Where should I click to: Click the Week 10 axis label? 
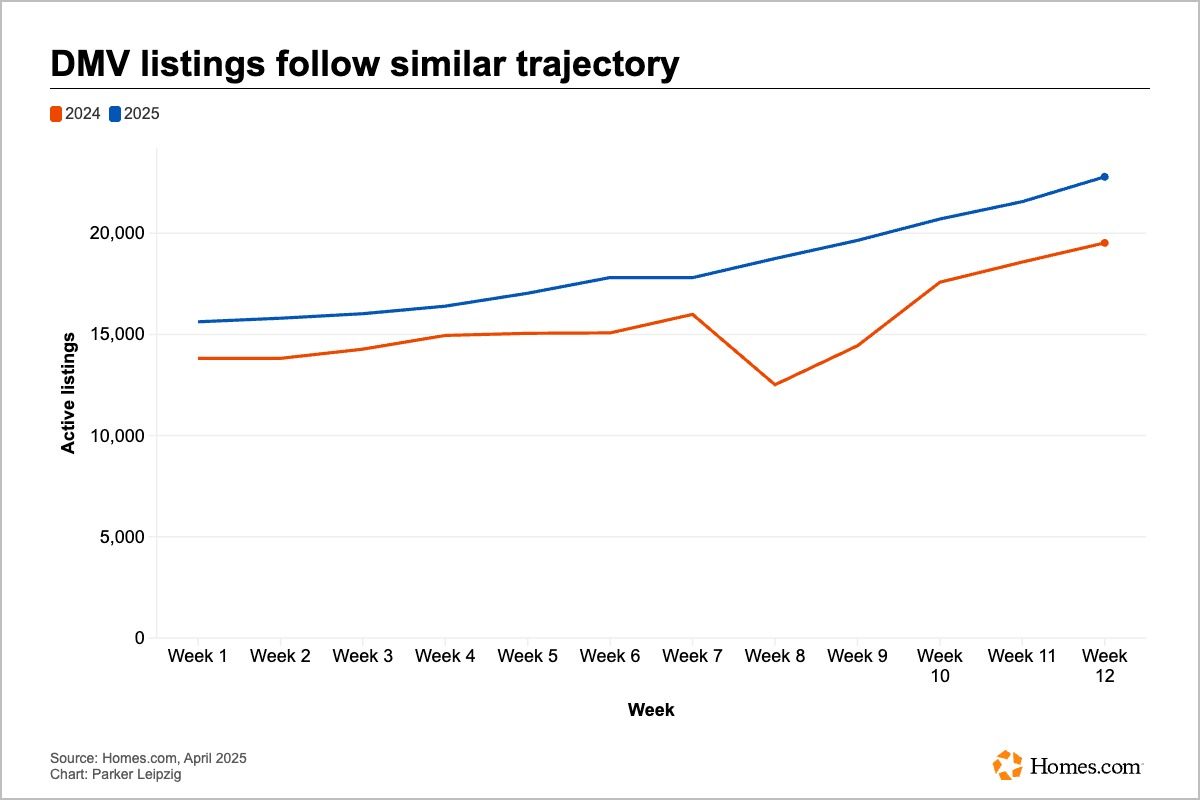[939, 665]
